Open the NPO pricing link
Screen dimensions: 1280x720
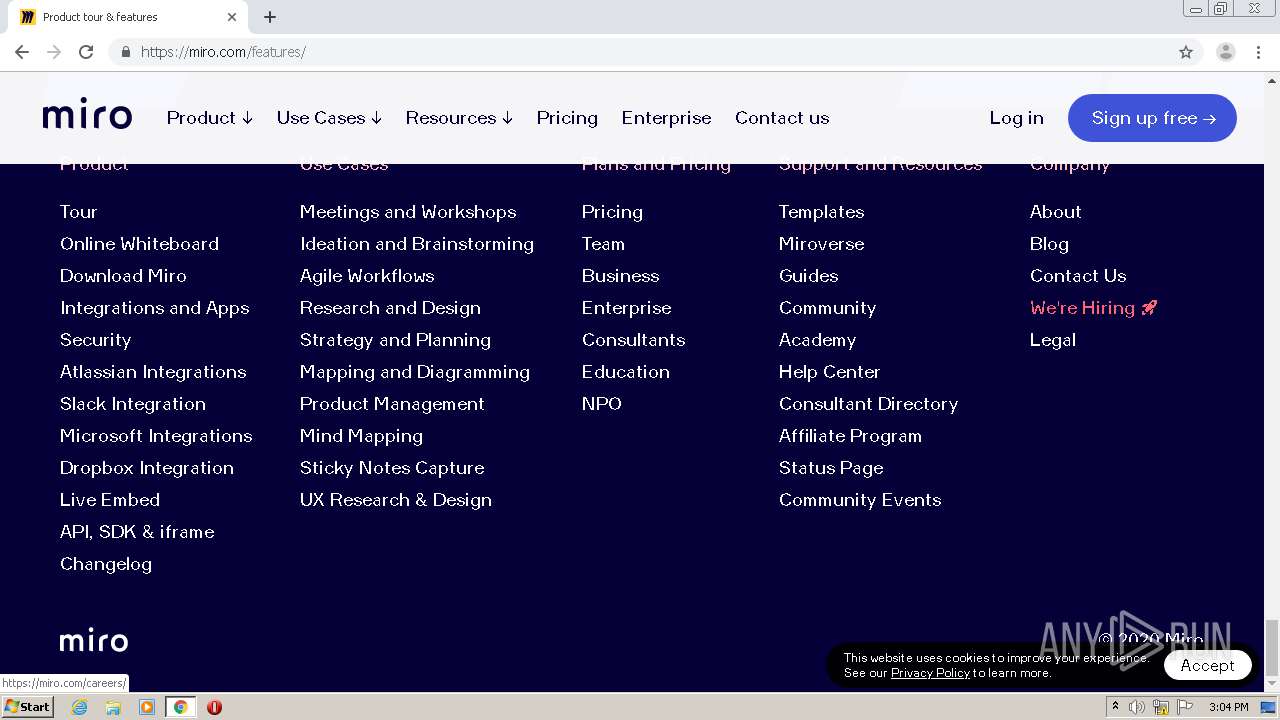602,404
